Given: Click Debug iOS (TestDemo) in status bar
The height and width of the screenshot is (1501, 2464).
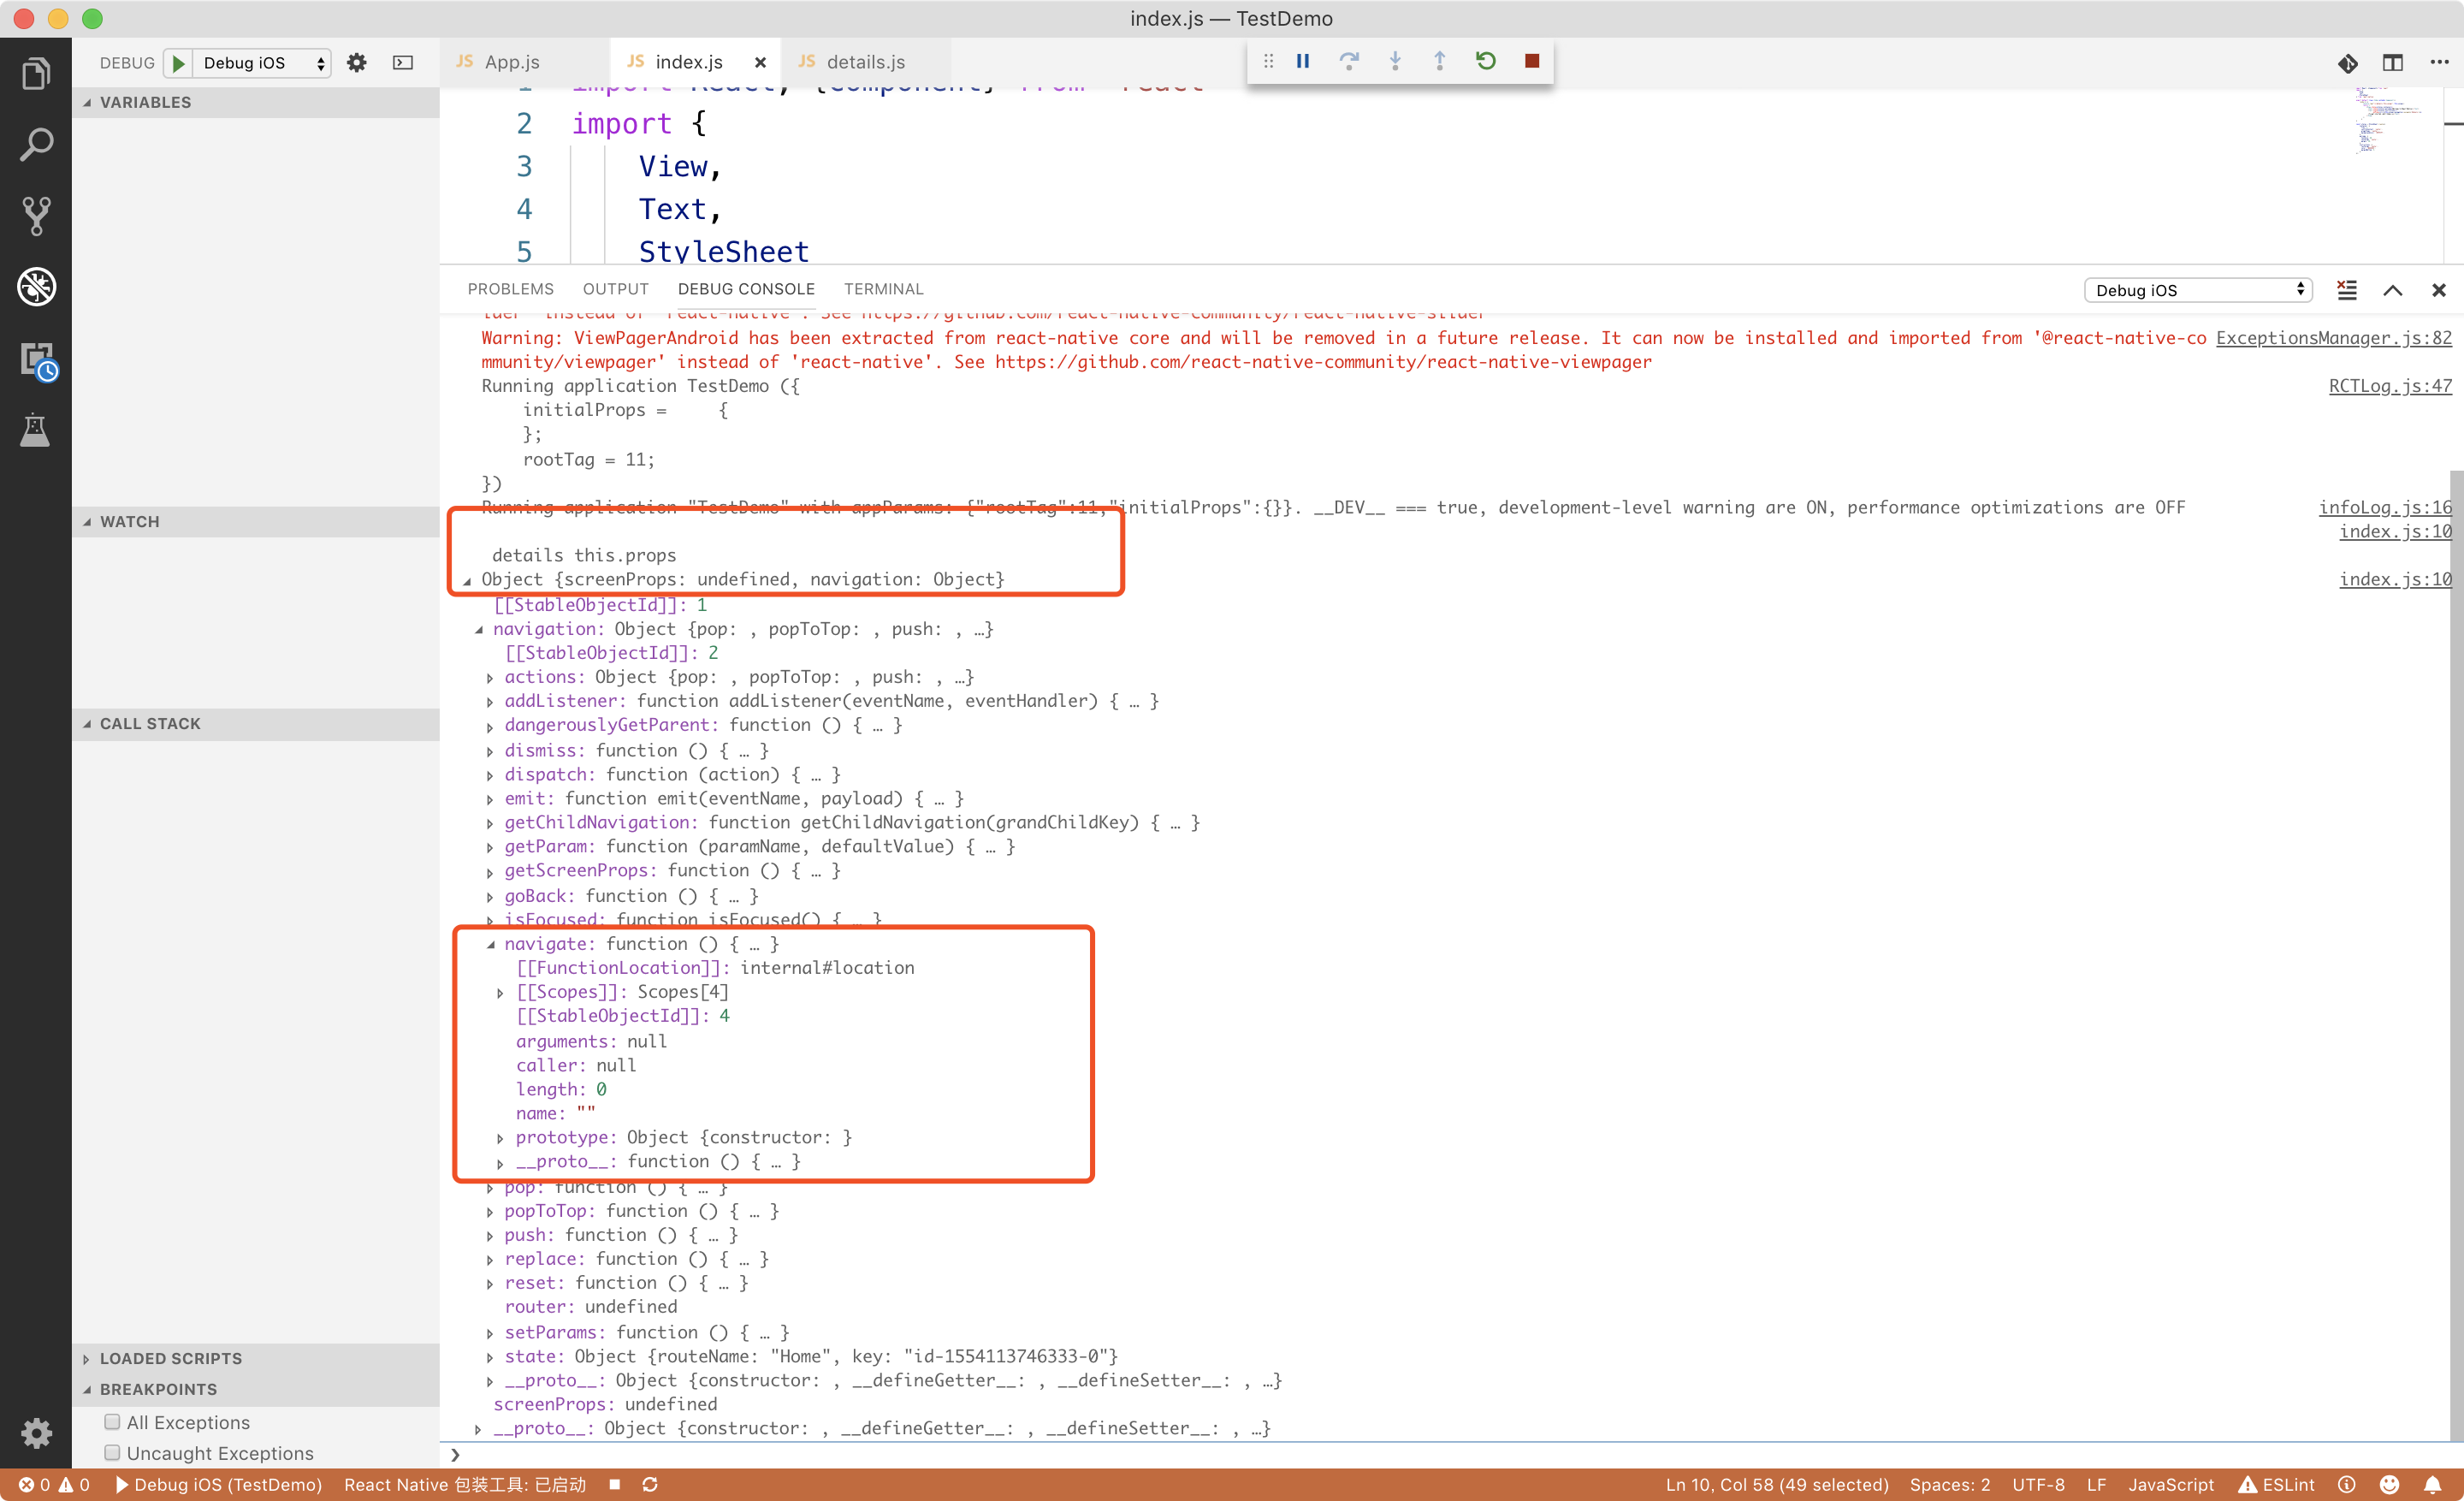Looking at the screenshot, I should point(219,1485).
